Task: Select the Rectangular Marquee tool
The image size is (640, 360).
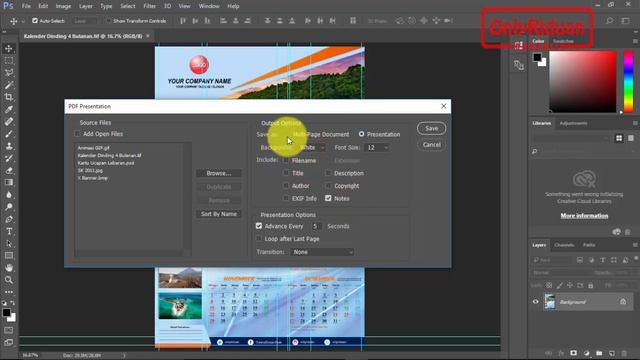Action: point(9,61)
